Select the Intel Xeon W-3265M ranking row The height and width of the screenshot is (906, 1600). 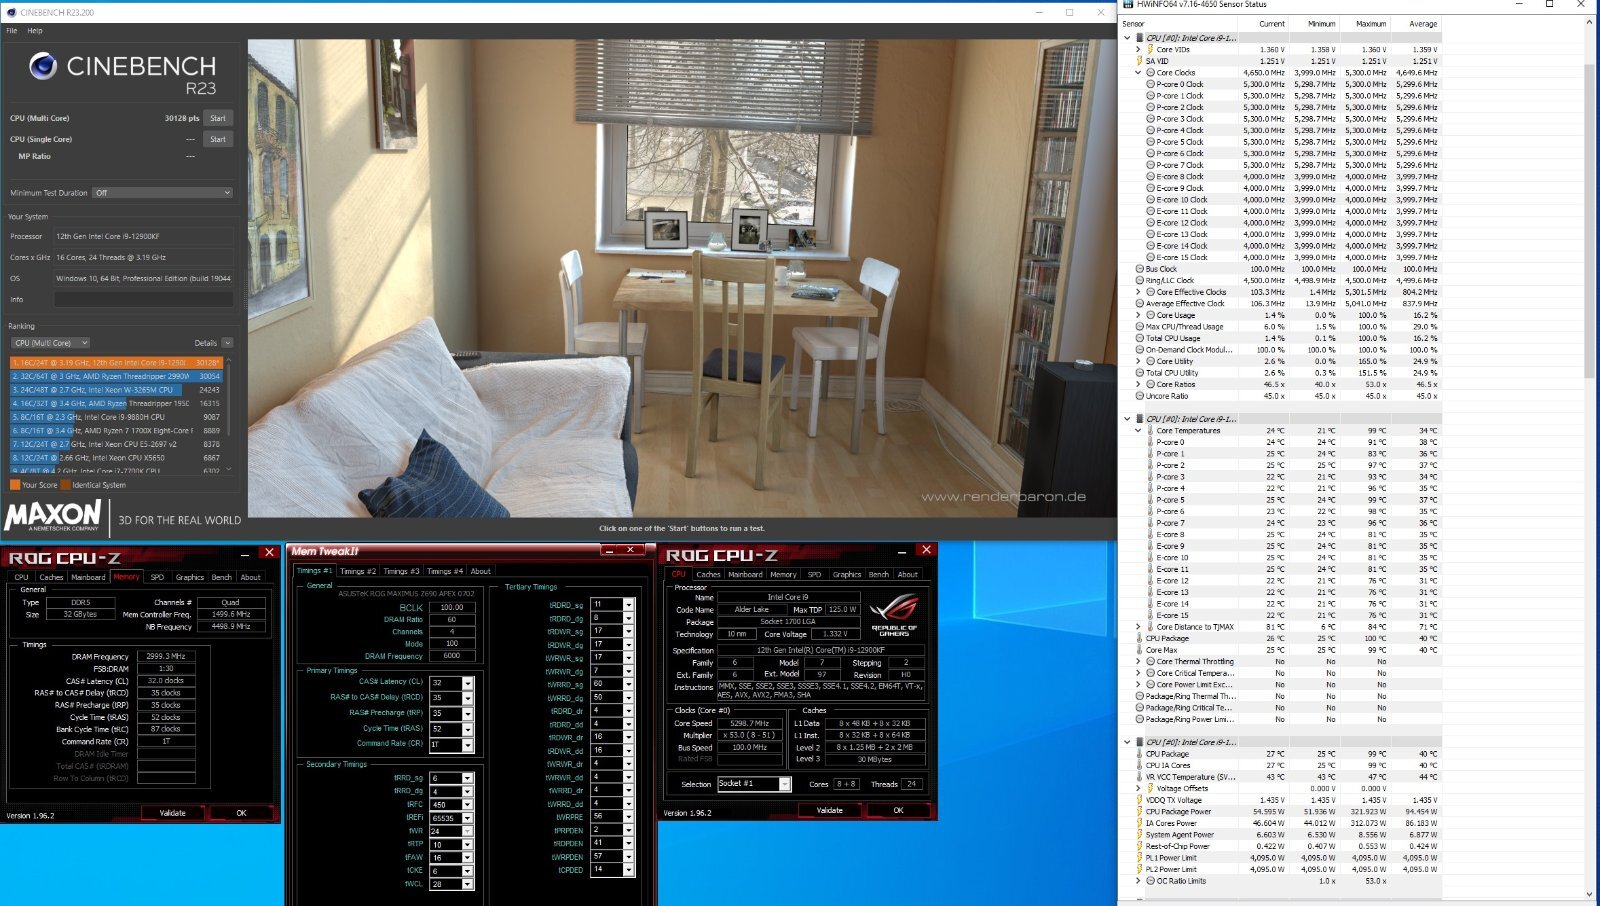point(117,390)
